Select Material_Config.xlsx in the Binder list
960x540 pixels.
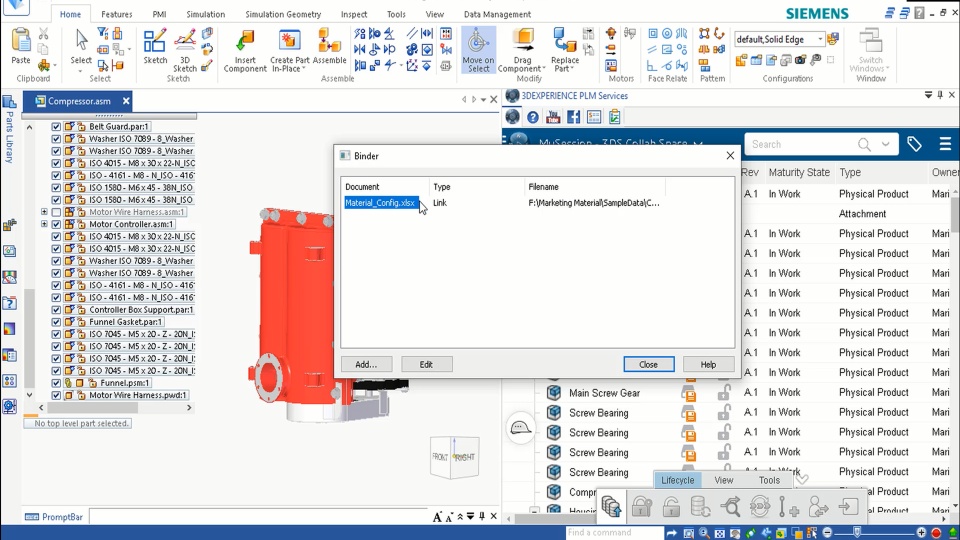(x=380, y=203)
